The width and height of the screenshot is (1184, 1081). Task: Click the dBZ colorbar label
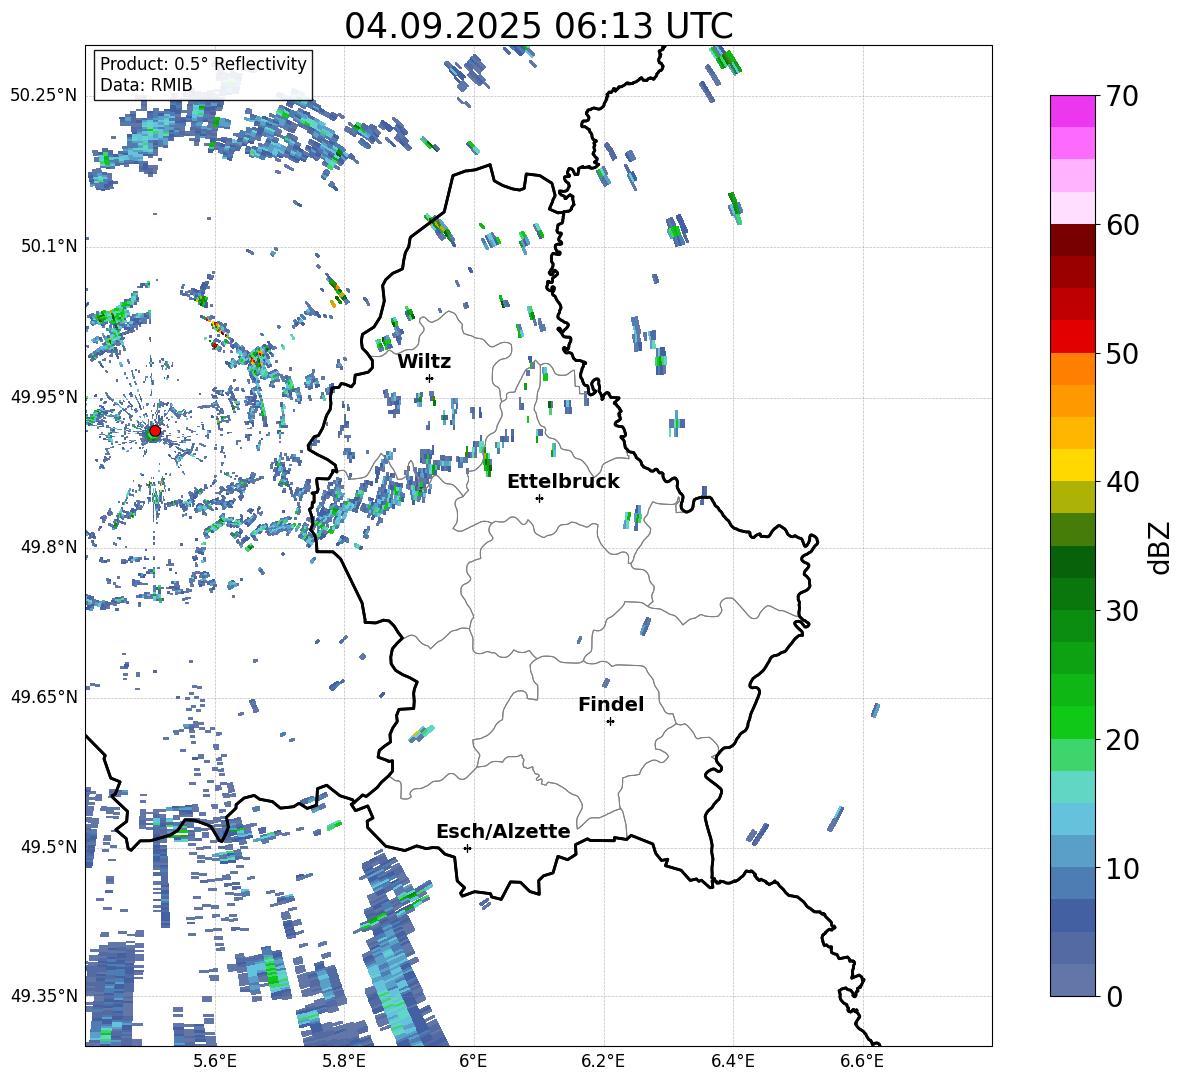coord(1159,547)
